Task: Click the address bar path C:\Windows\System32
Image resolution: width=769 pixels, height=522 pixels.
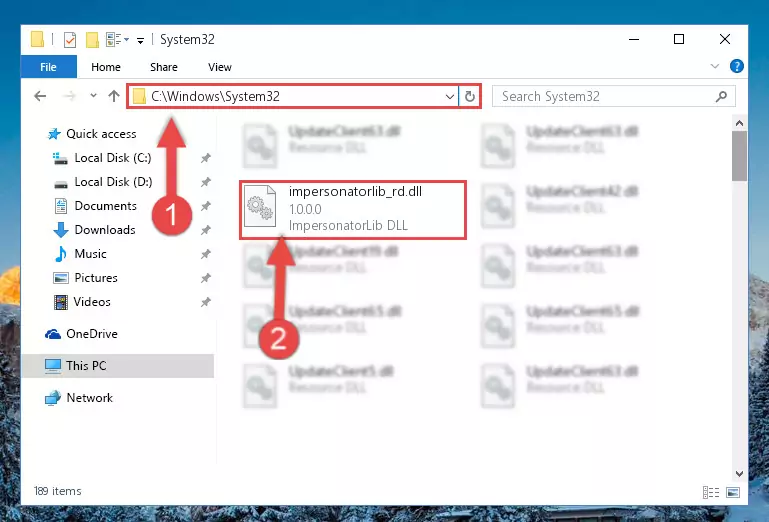Action: (x=215, y=96)
